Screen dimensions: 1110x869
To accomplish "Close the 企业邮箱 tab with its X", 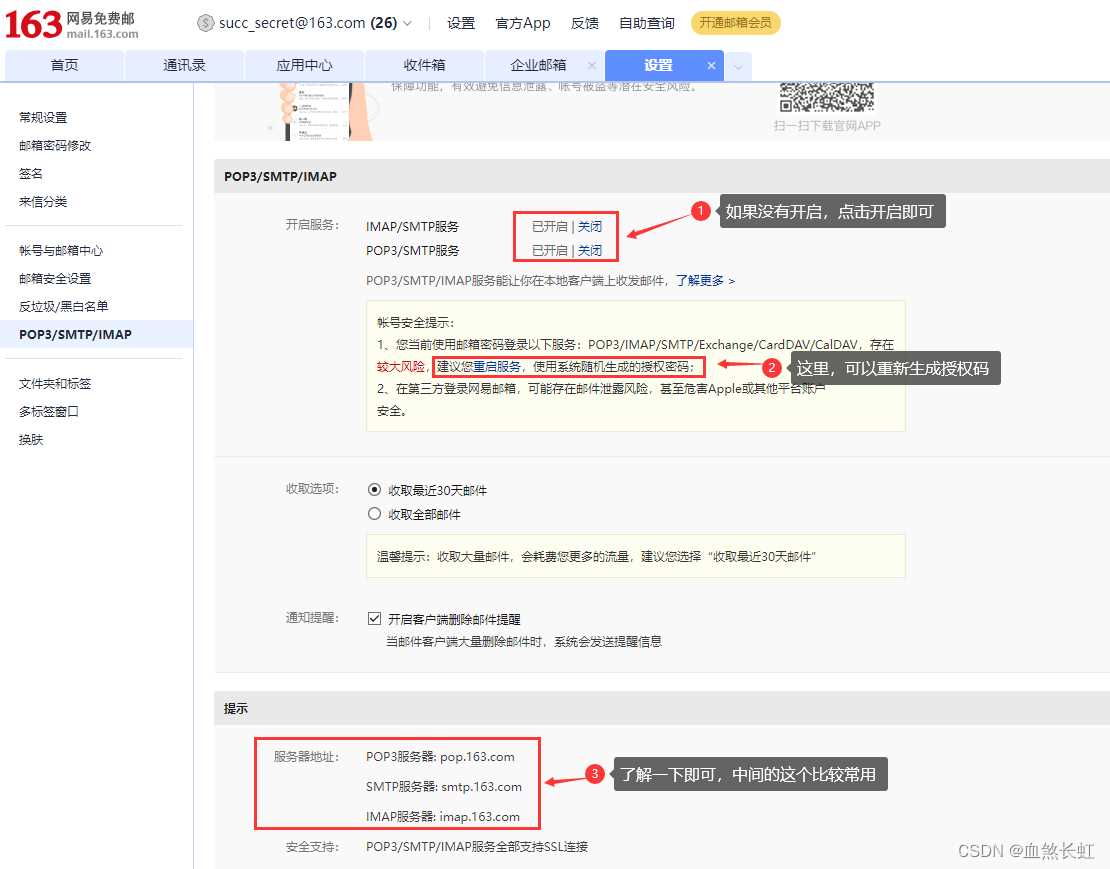I will pyautogui.click(x=592, y=66).
